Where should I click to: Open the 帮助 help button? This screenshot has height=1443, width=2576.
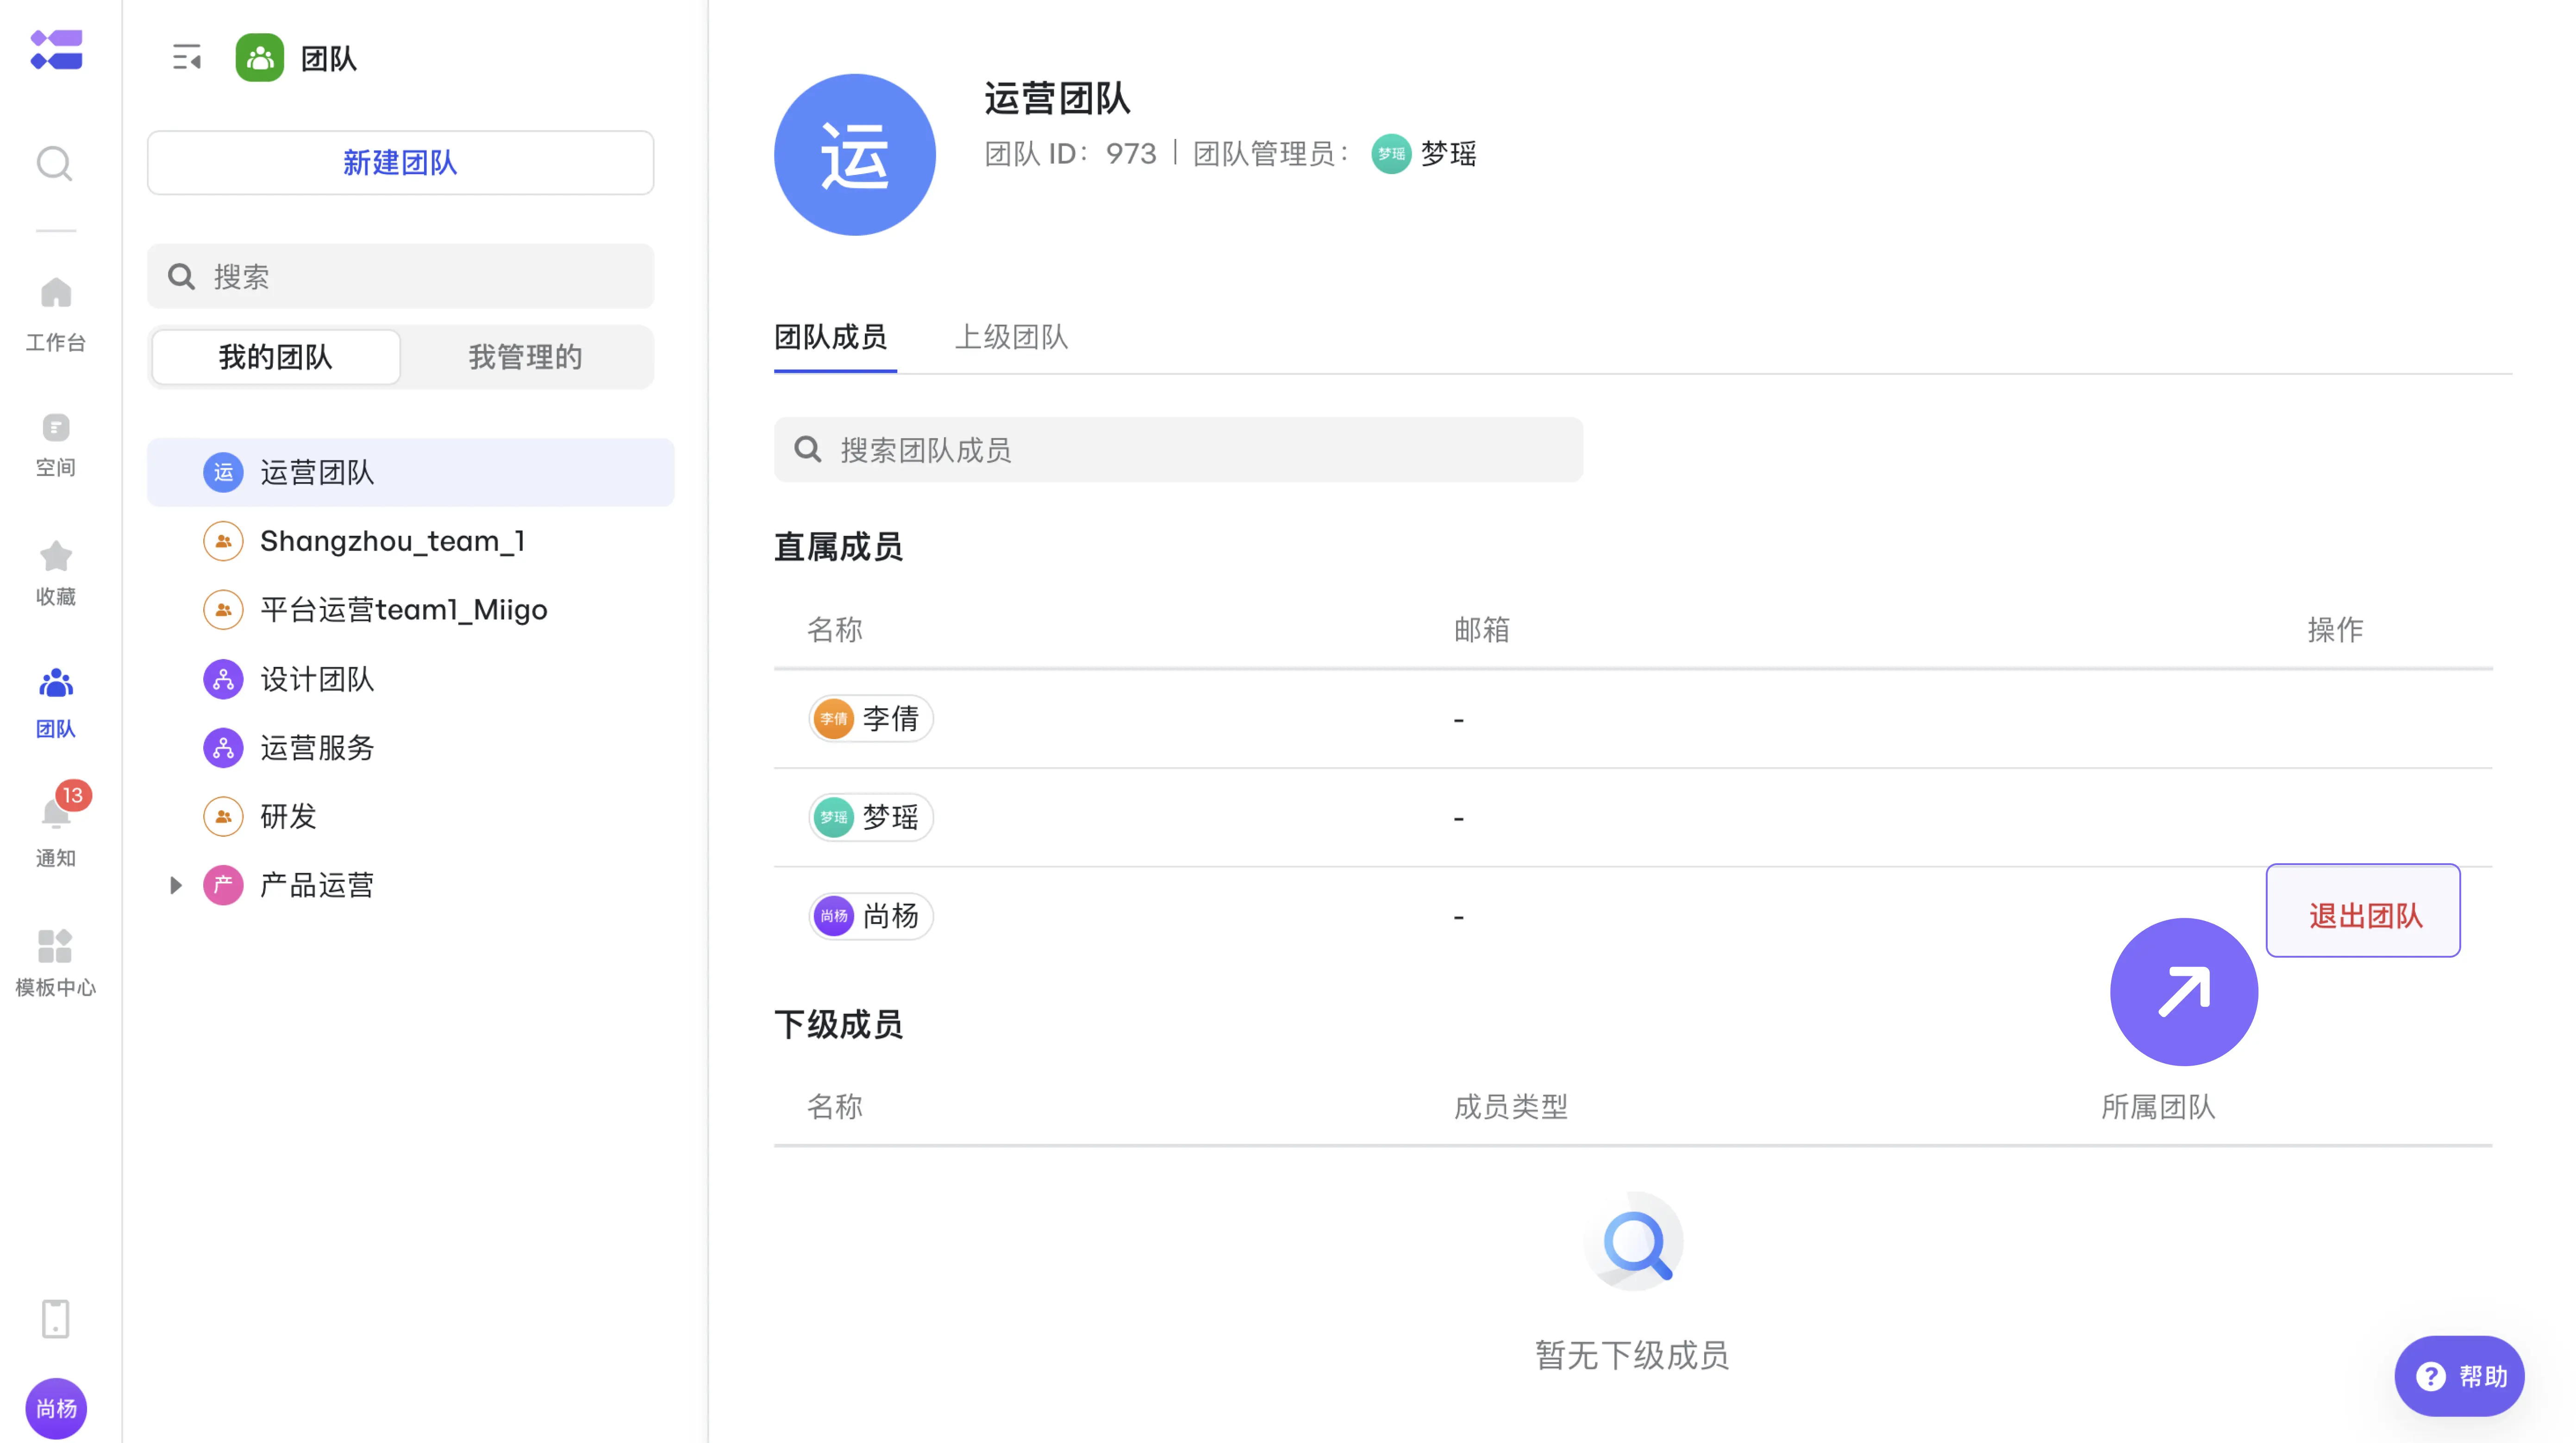[x=2460, y=1376]
